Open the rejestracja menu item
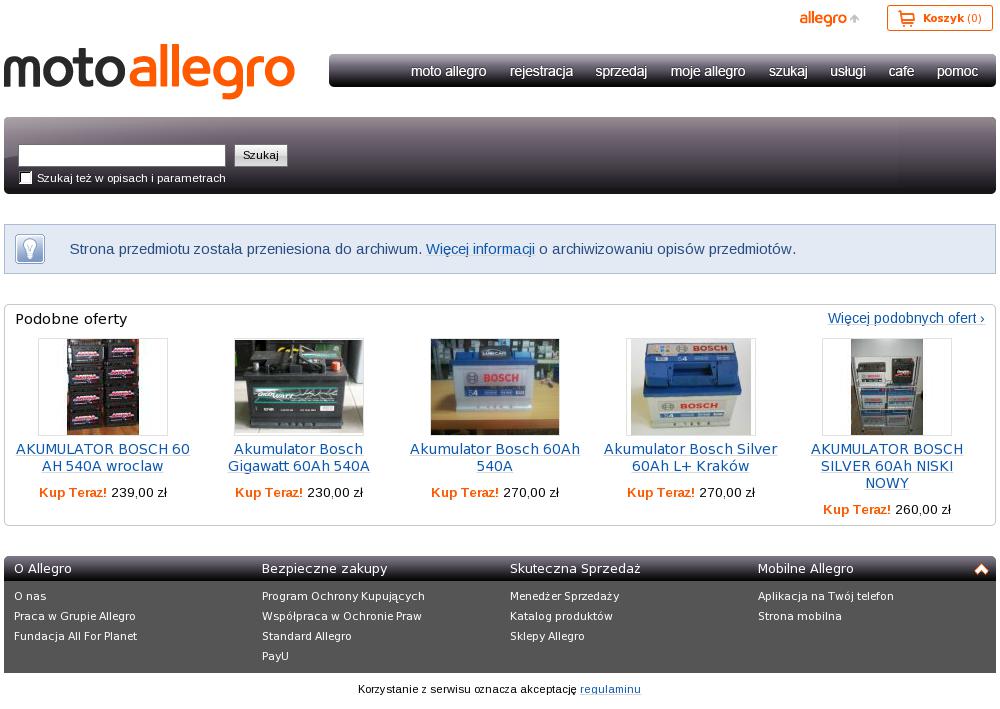 [x=541, y=71]
